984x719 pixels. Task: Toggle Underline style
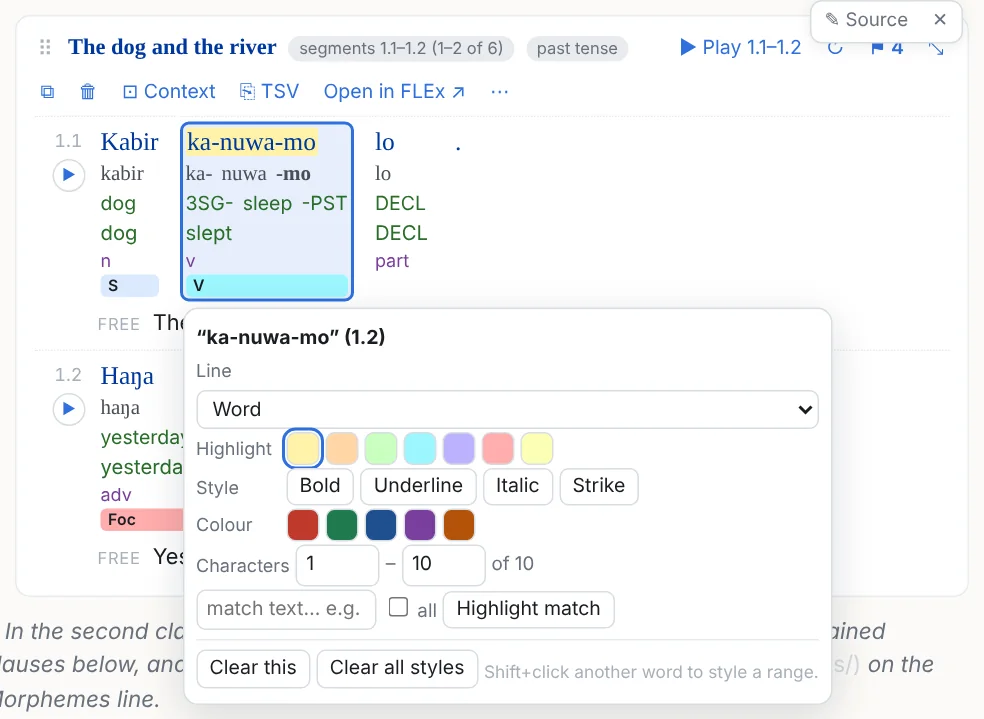pos(419,486)
